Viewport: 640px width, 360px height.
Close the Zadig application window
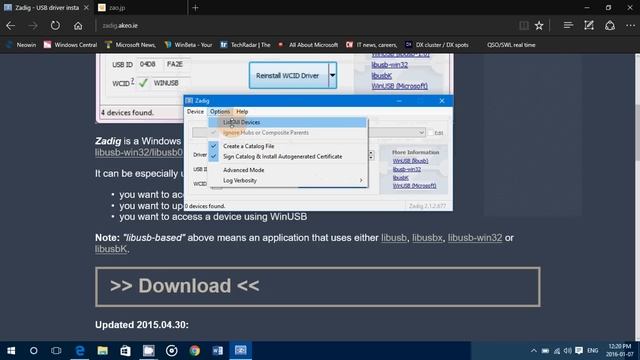[x=442, y=101]
